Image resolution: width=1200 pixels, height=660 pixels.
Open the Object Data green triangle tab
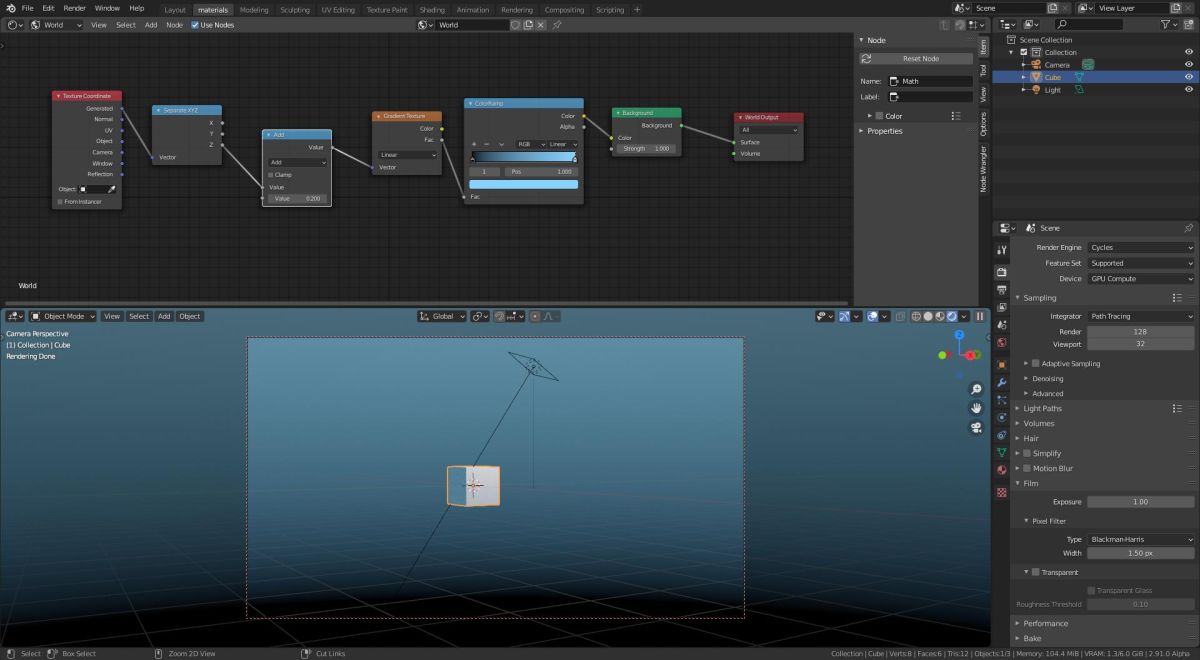click(x=1002, y=452)
